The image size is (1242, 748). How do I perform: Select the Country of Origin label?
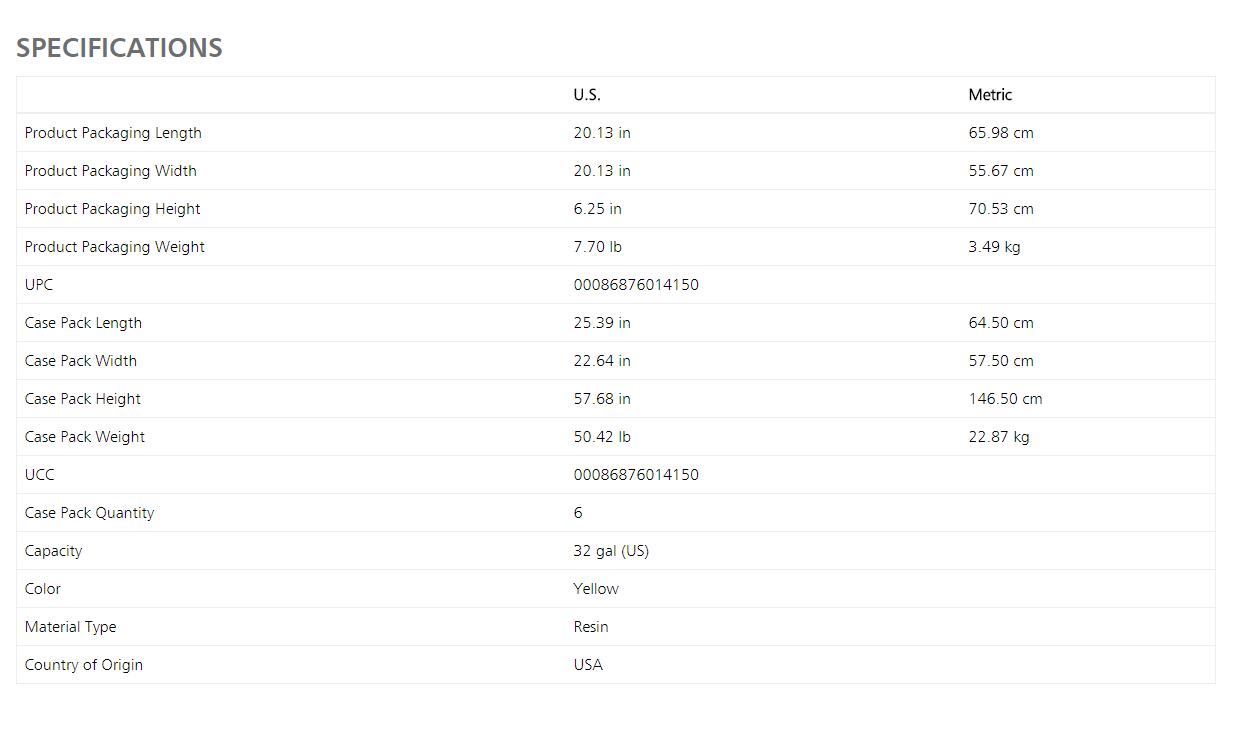(x=84, y=665)
